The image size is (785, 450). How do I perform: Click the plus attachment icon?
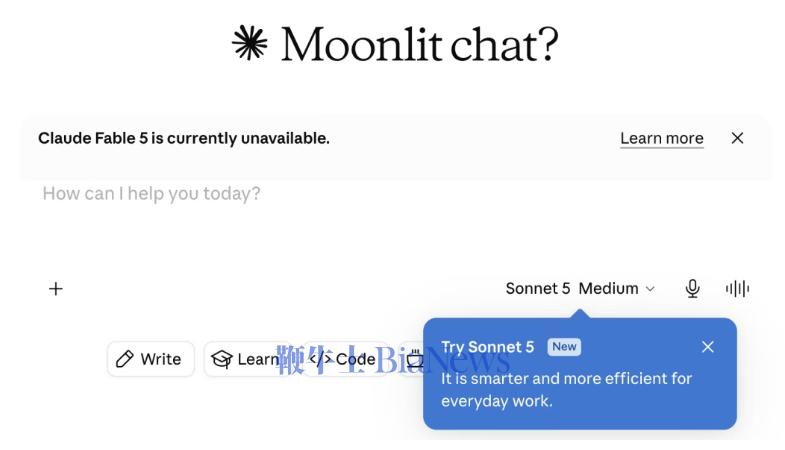click(x=56, y=289)
